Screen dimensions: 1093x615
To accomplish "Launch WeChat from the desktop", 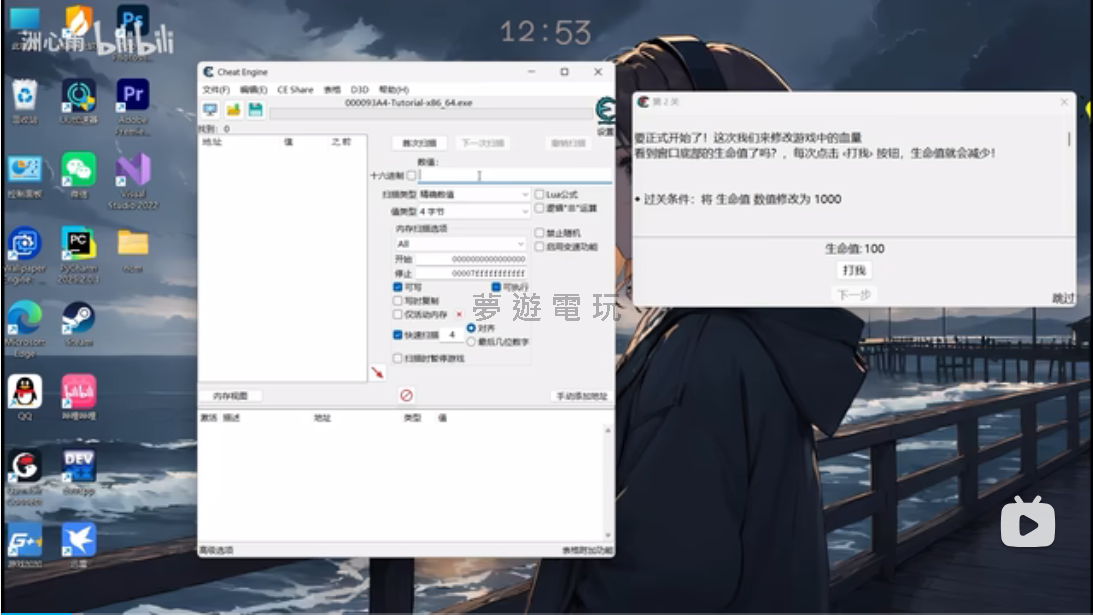I will pyautogui.click(x=79, y=167).
